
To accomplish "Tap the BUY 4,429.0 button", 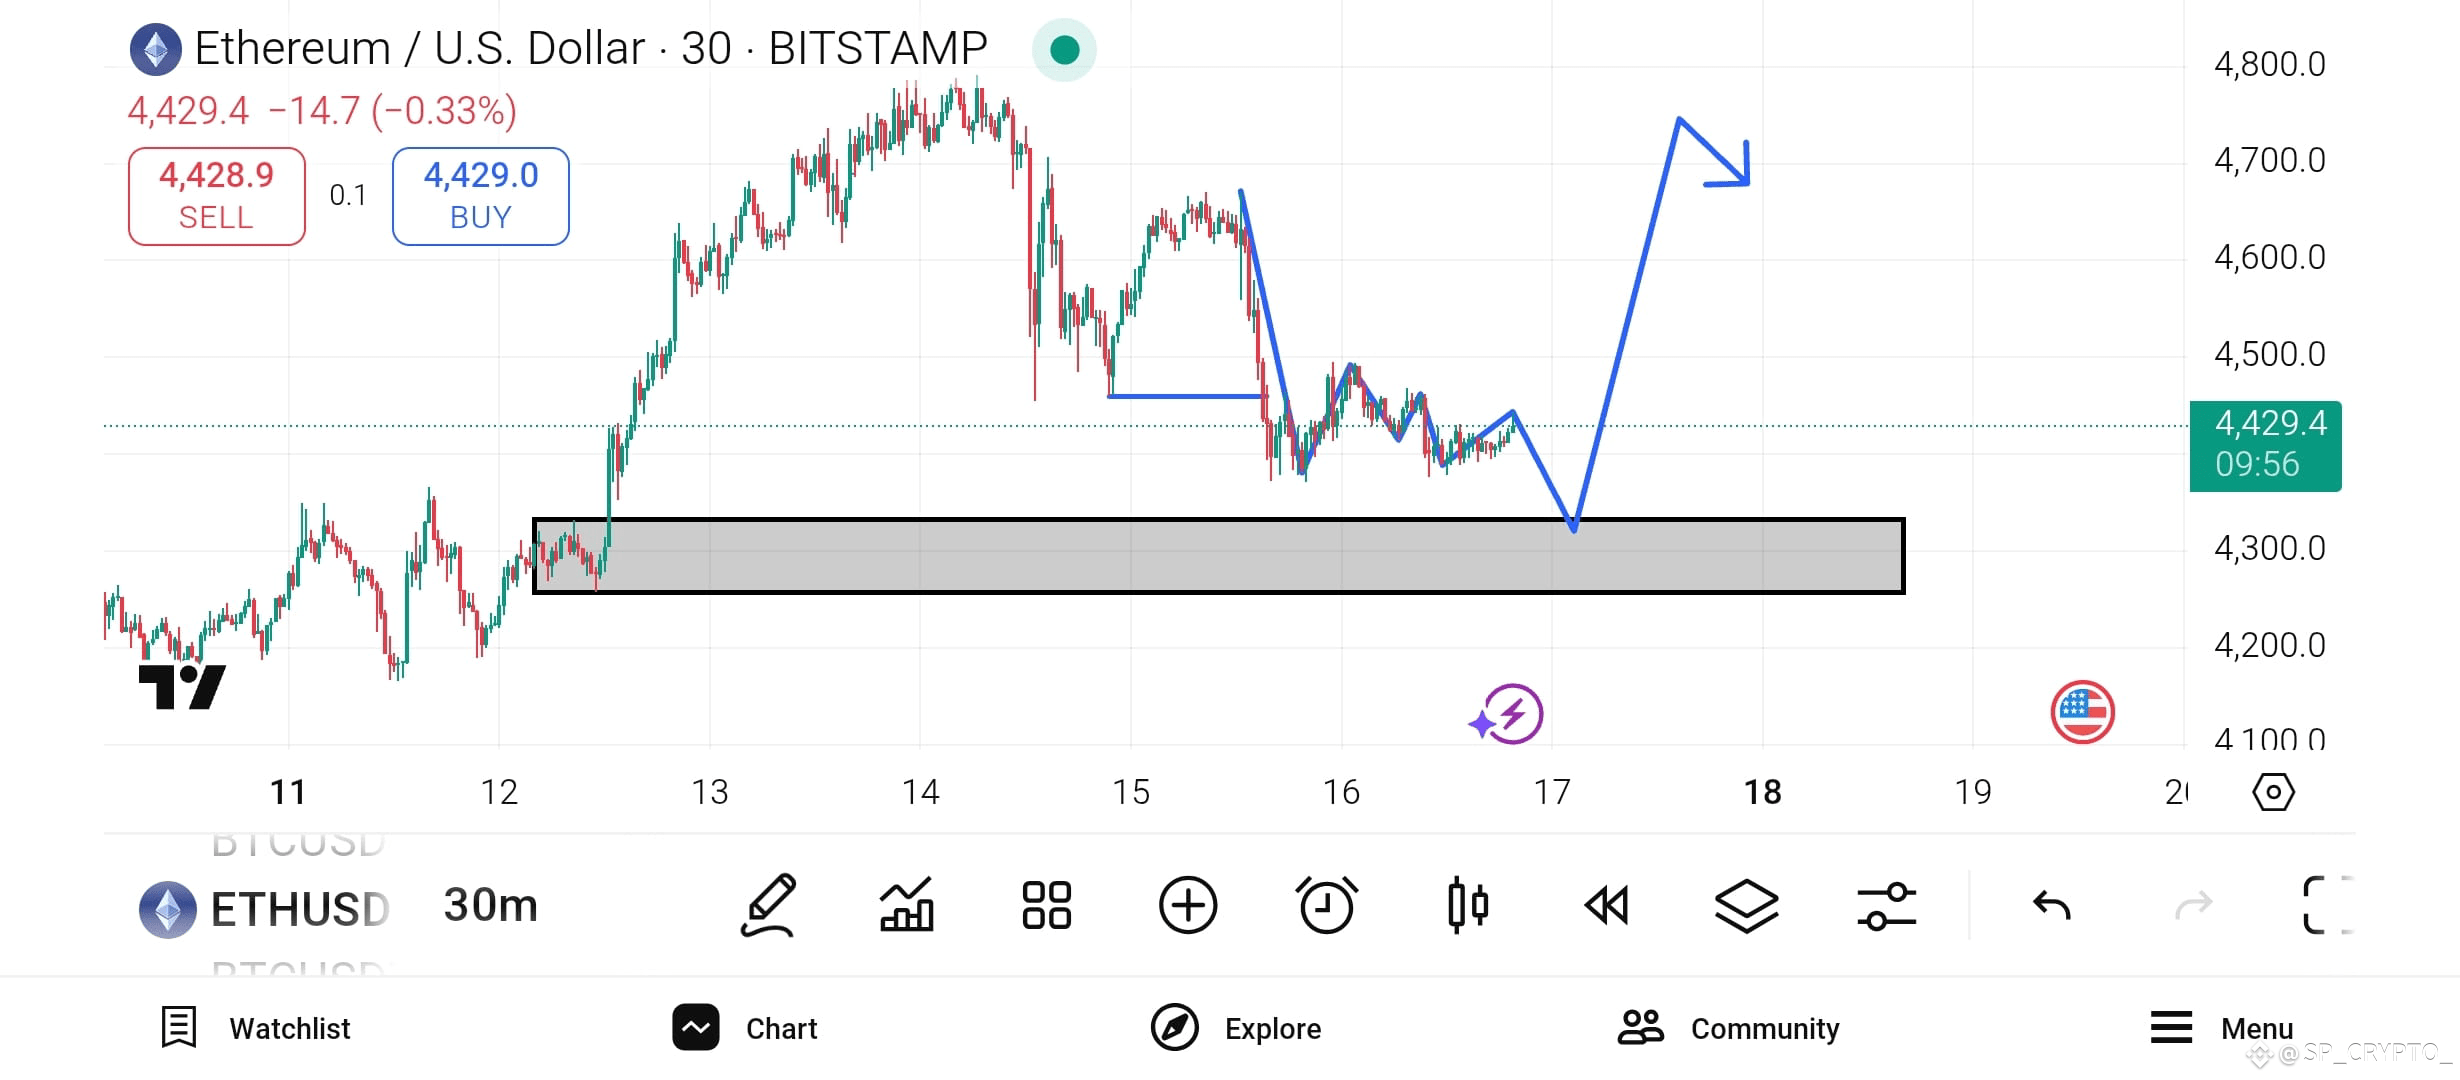I will pos(481,196).
